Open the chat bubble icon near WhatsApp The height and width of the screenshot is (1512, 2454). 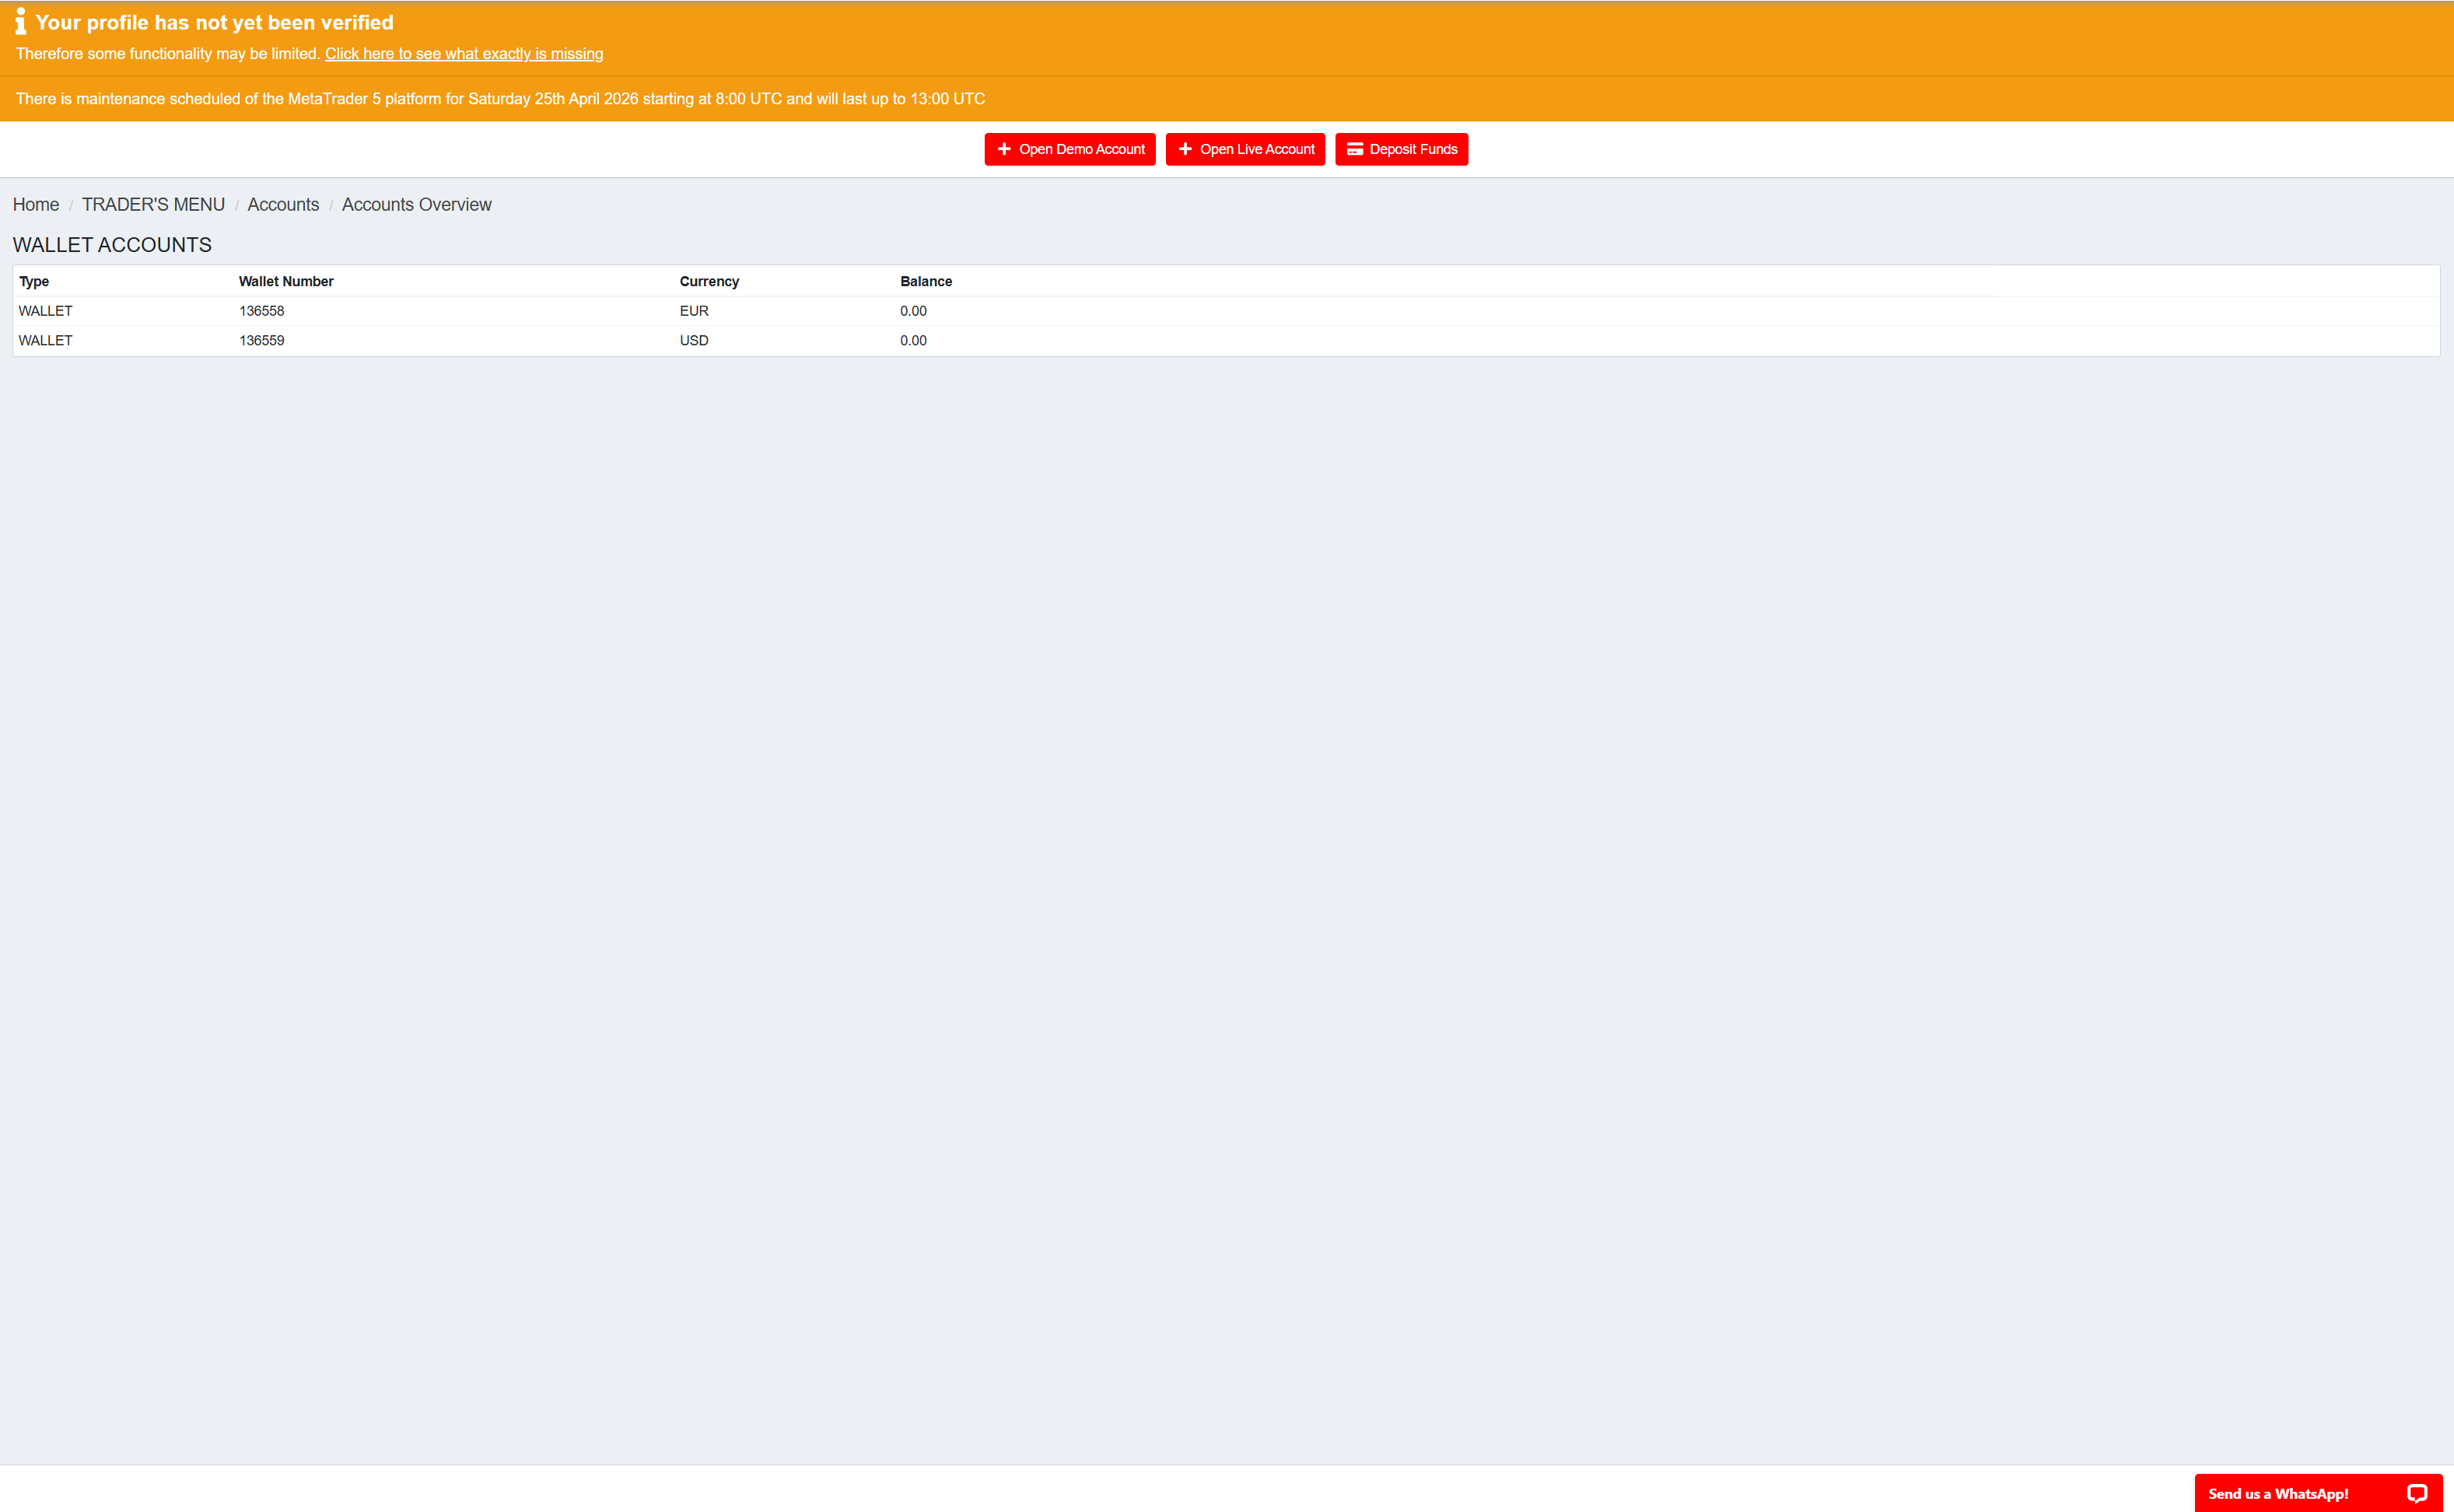2417,1493
